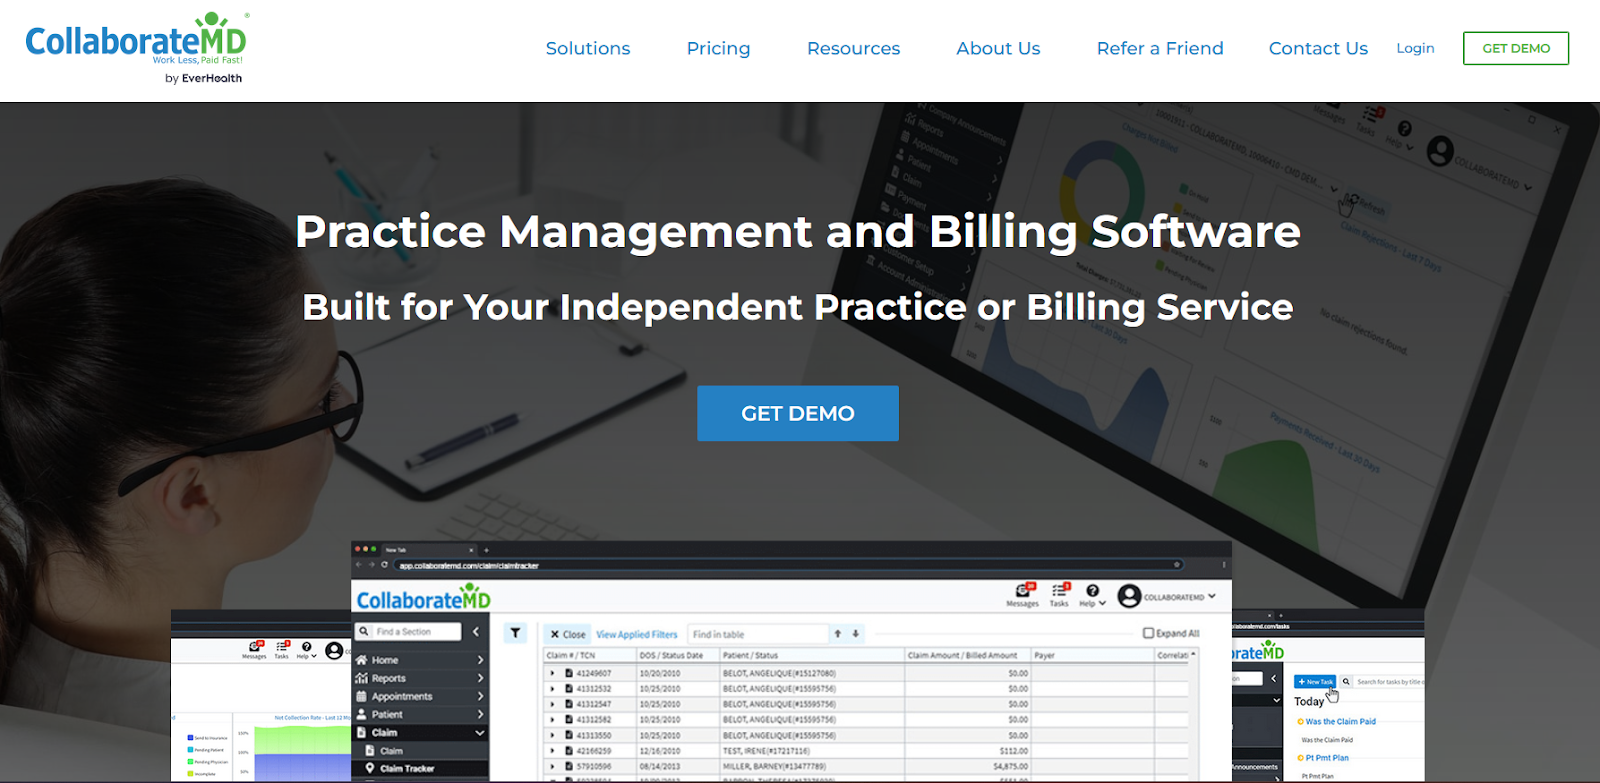Close the New Tab browser tab in Claim Tracker window
1600x783 pixels.
[472, 549]
